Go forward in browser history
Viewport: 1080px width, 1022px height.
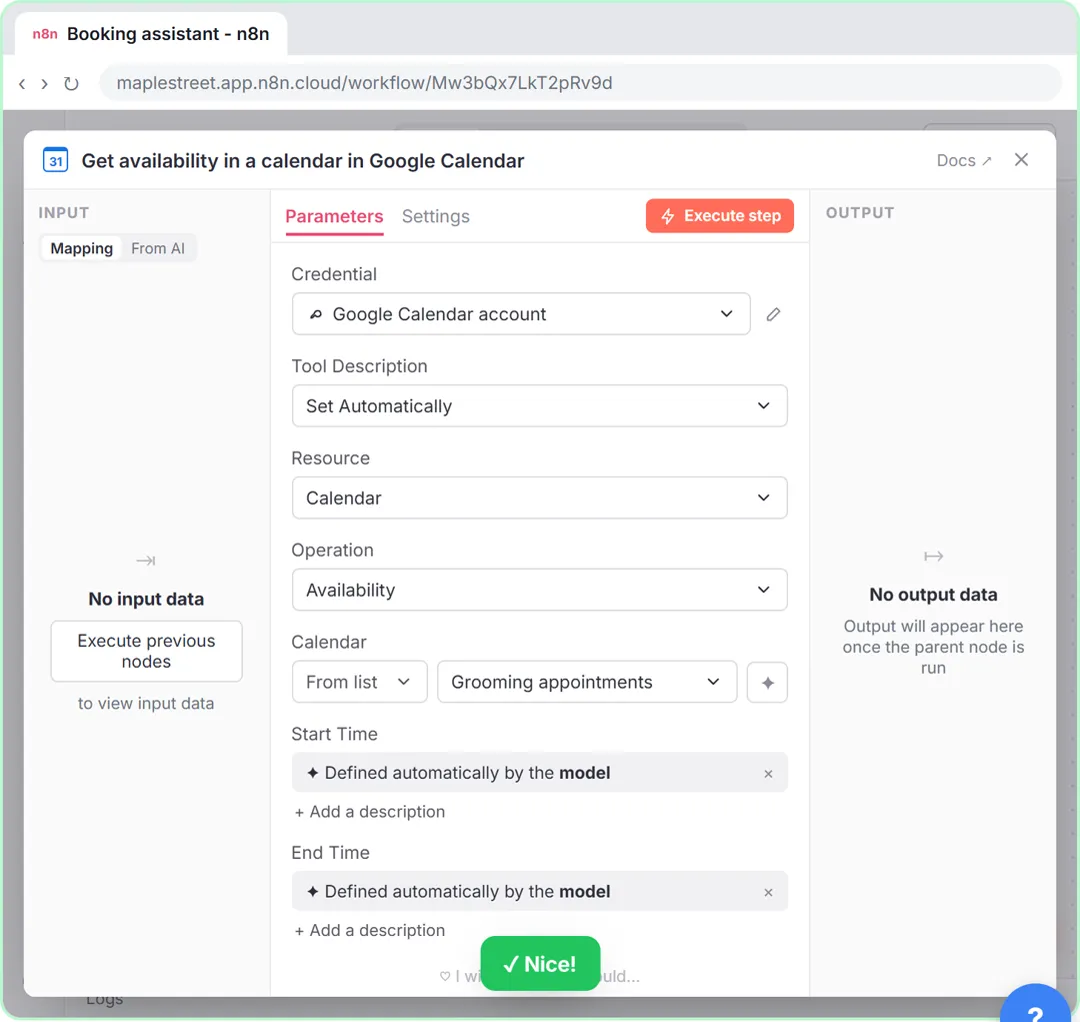tap(45, 83)
